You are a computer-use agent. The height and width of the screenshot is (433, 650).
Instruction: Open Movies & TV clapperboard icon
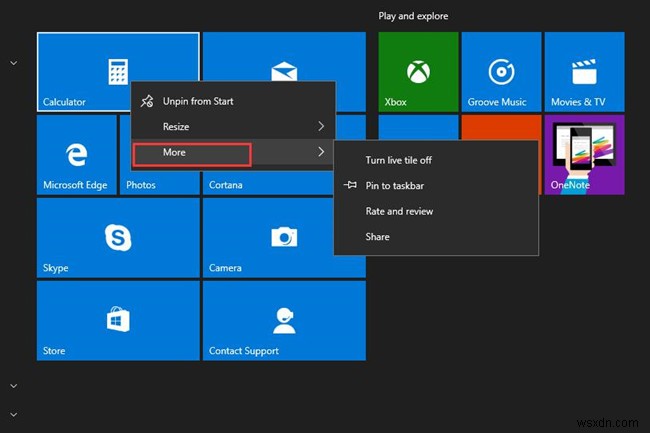click(x=584, y=72)
